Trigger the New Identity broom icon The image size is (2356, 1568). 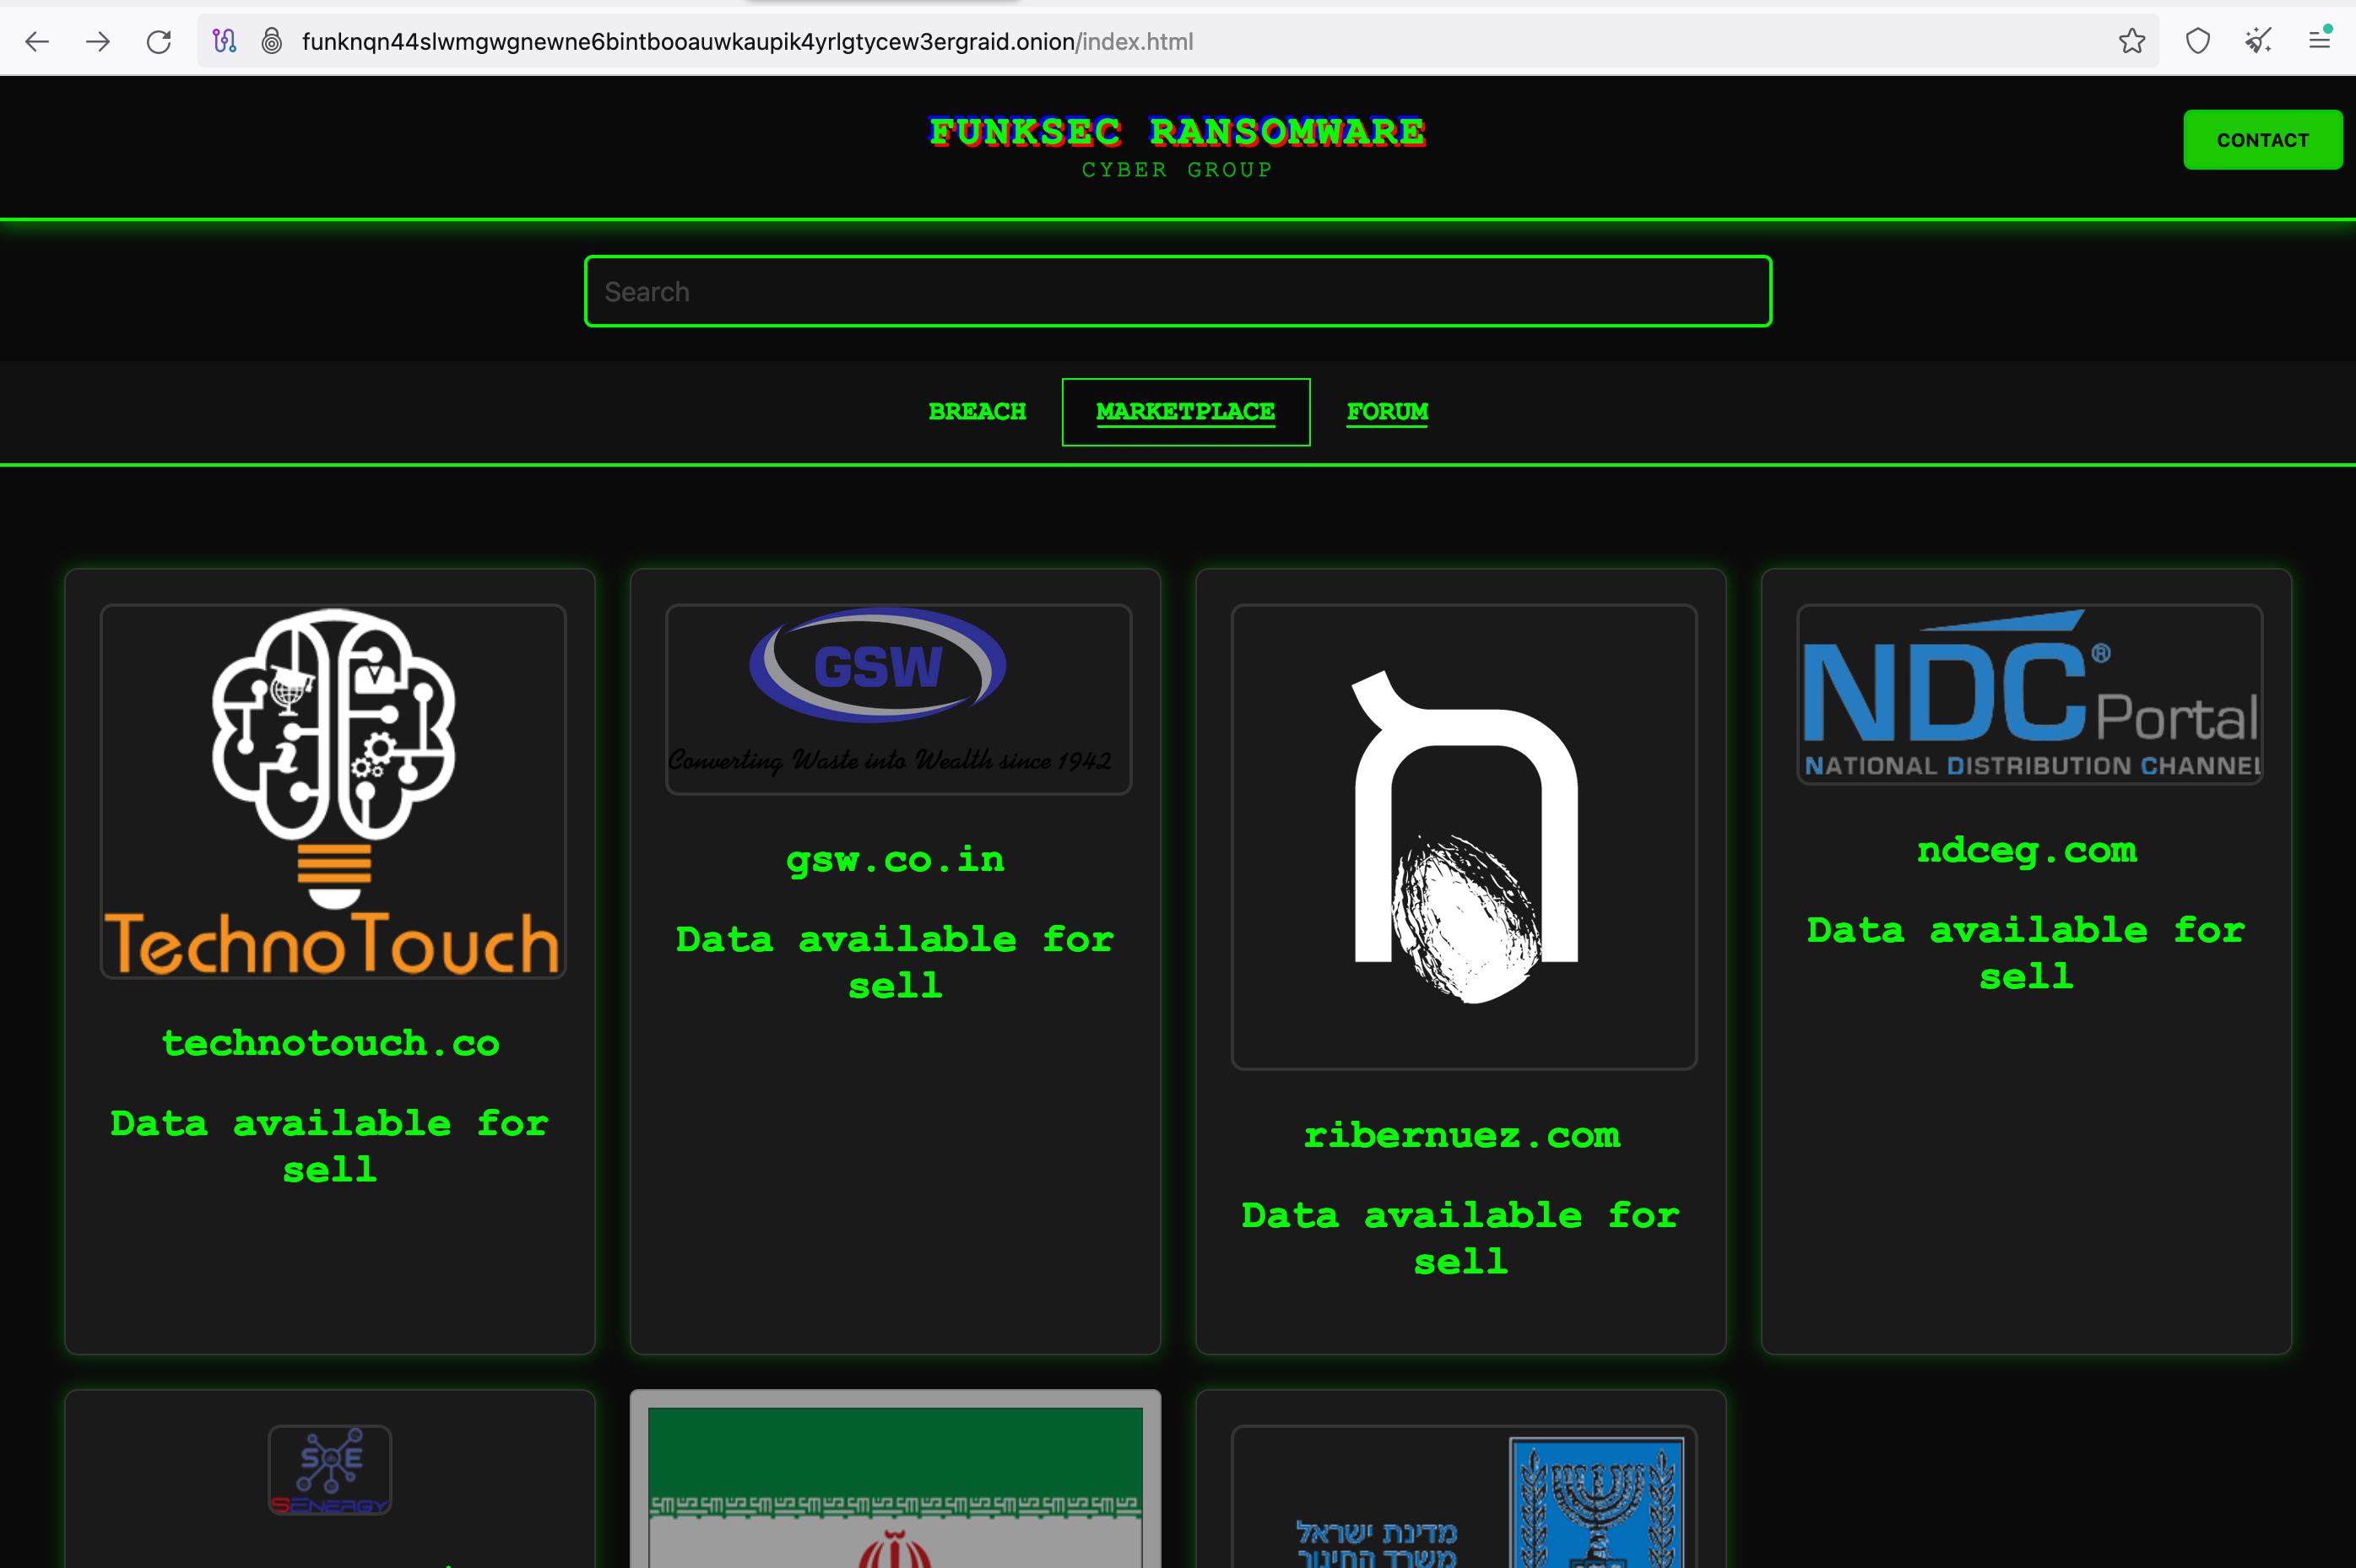tap(2258, 41)
